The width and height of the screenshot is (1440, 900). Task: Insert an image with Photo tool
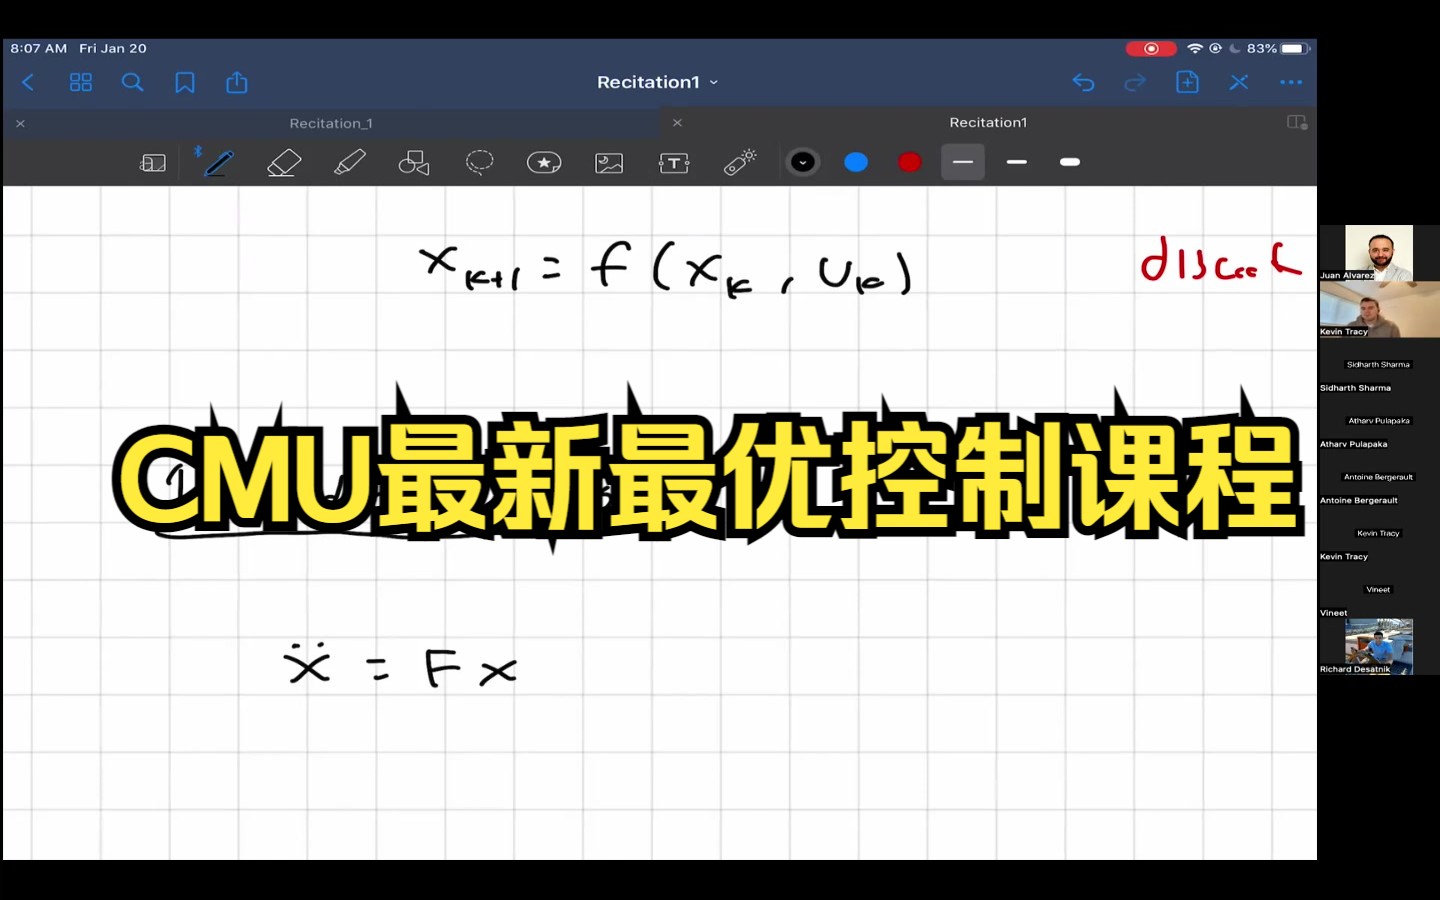609,162
